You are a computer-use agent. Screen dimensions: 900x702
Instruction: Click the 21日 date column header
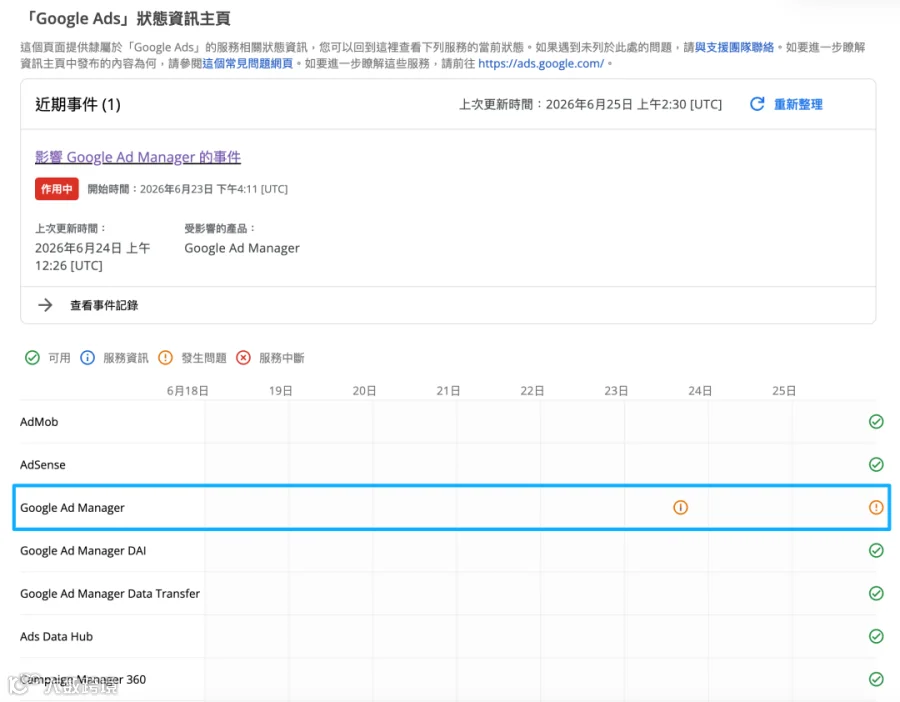click(x=448, y=391)
